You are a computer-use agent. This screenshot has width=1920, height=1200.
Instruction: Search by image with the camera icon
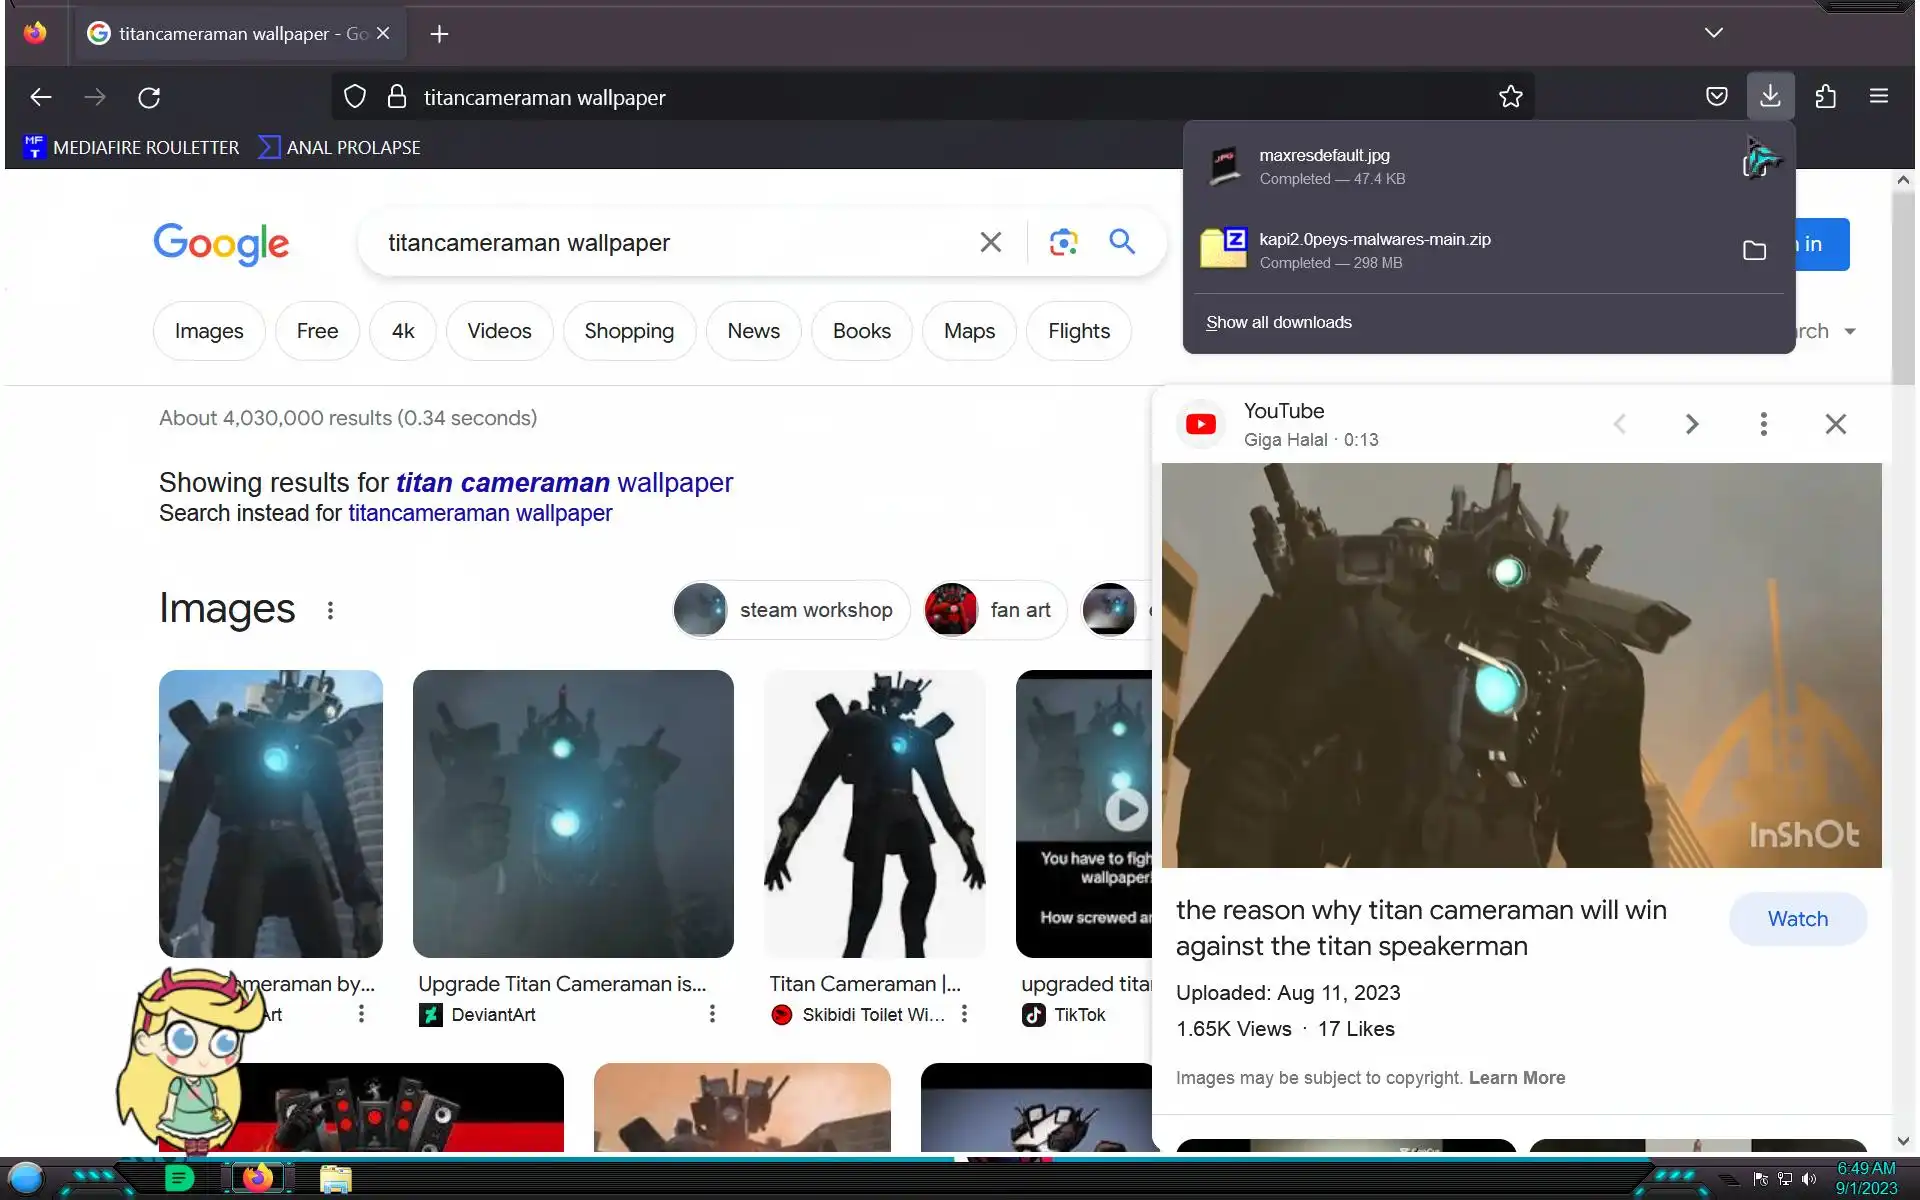coord(1063,242)
